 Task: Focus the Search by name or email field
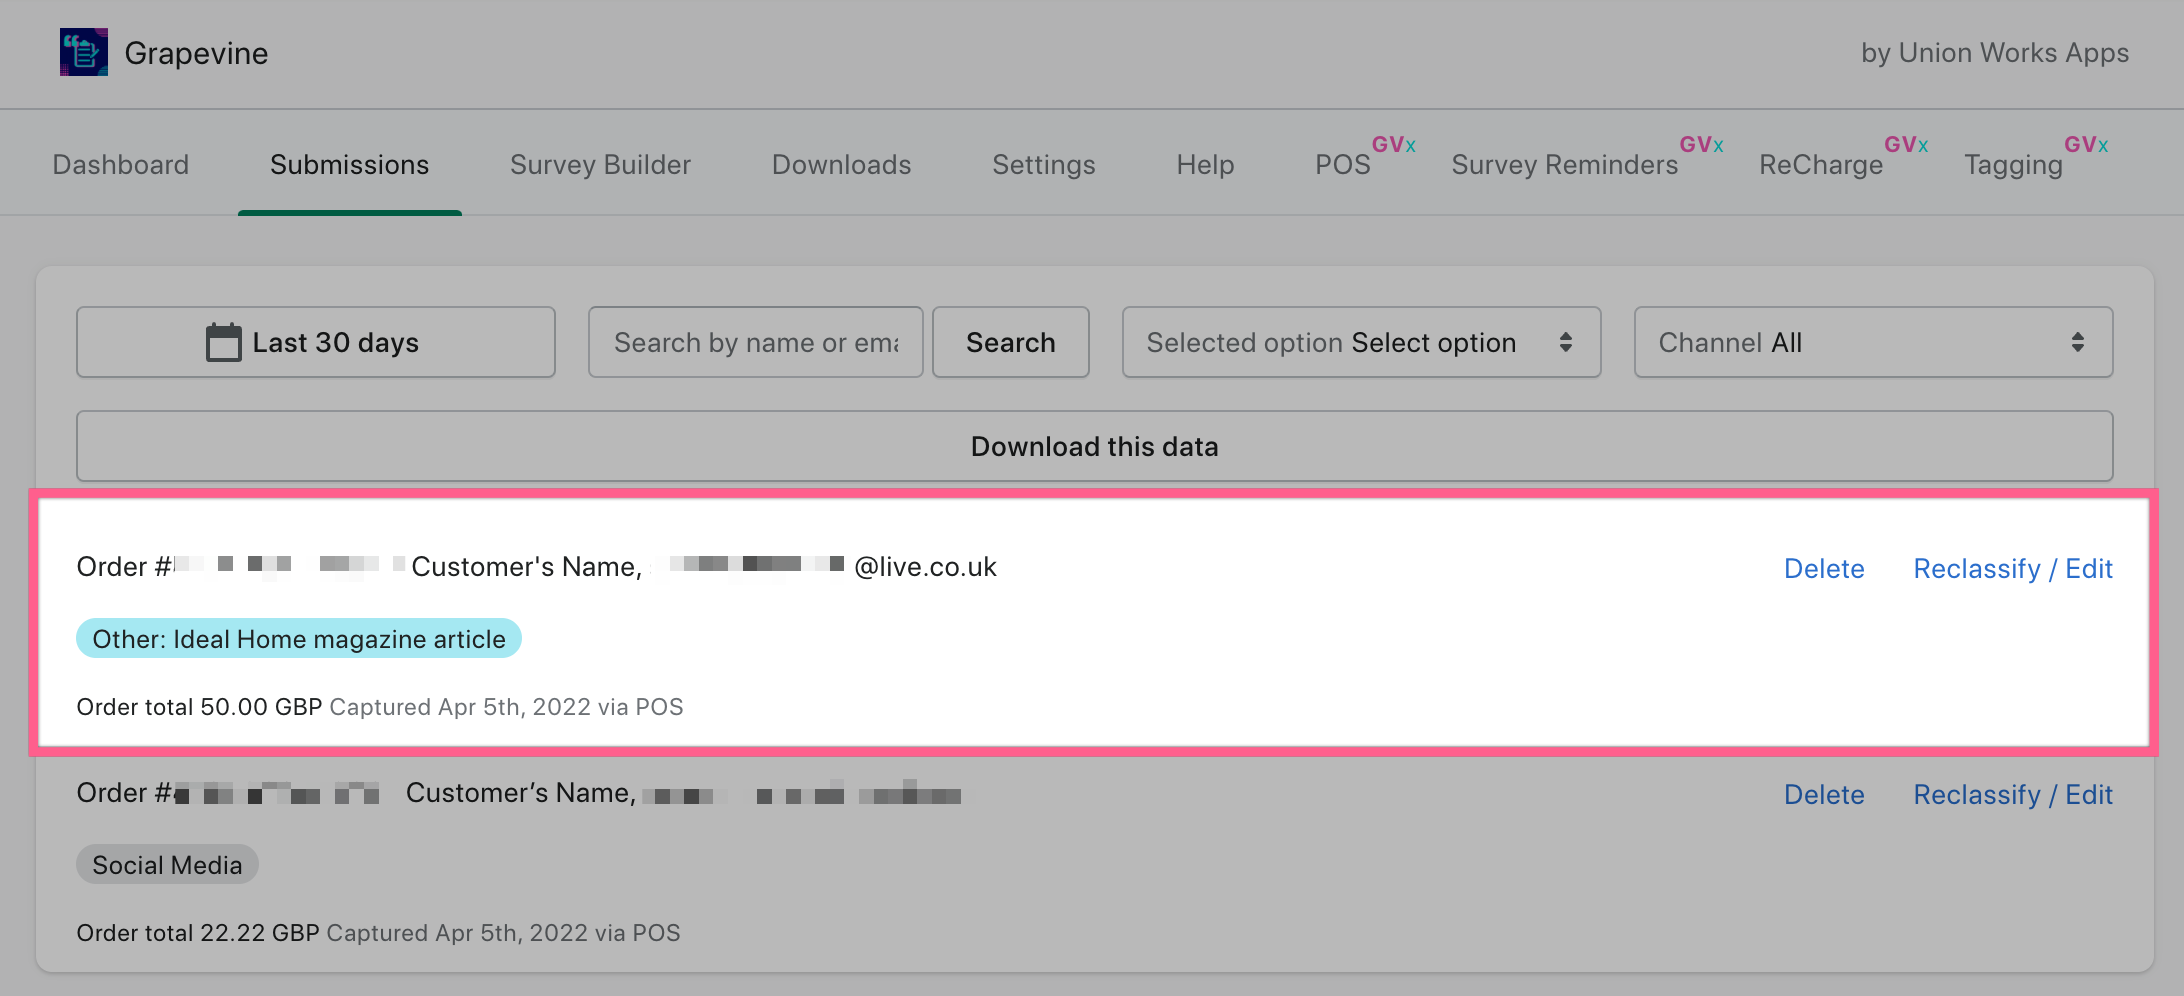click(755, 342)
